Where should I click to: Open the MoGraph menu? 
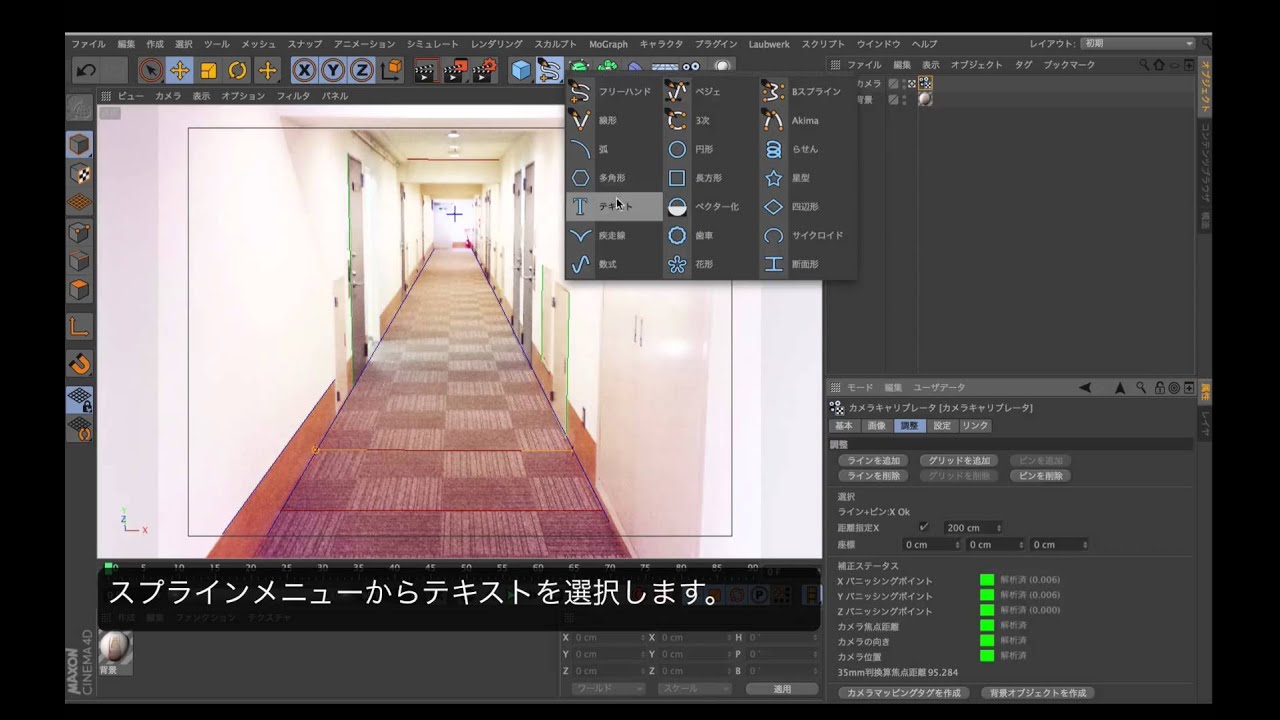click(x=608, y=44)
